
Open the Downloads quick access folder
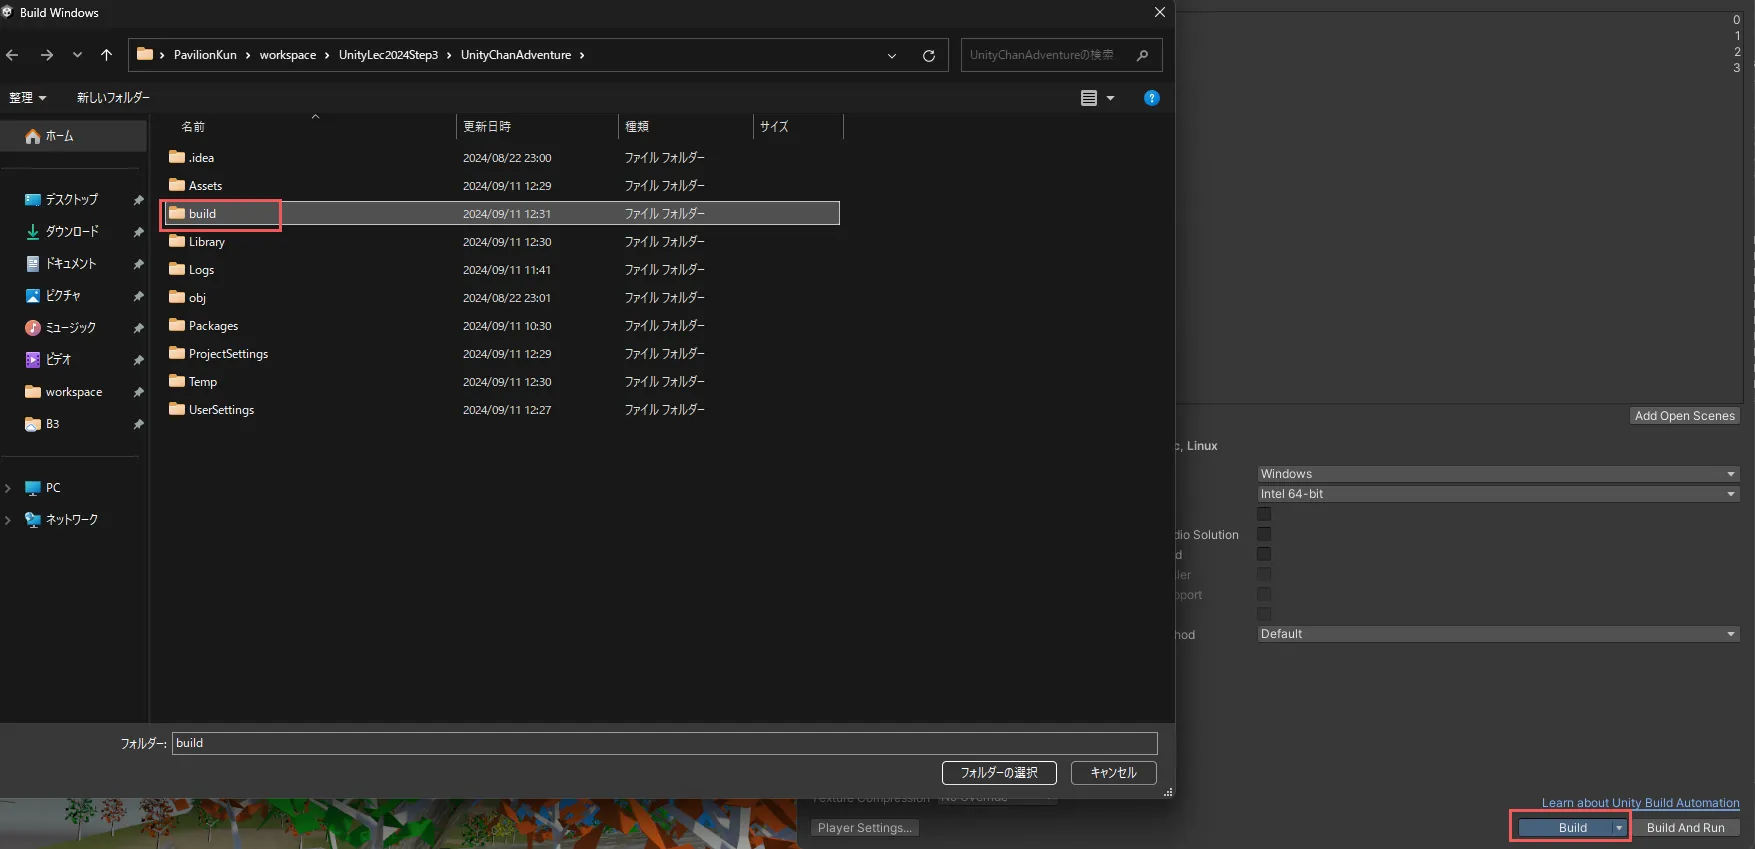[71, 232]
